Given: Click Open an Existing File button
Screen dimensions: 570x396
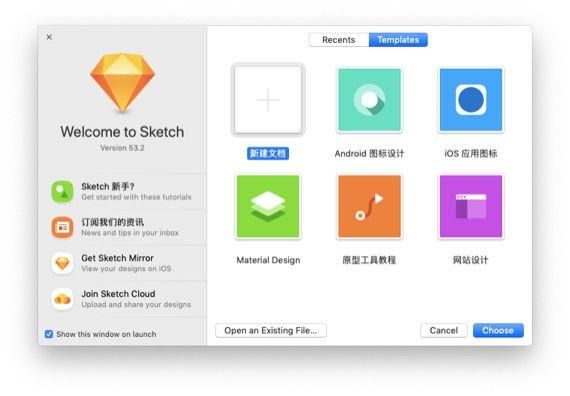Looking at the screenshot, I should click(x=270, y=331).
